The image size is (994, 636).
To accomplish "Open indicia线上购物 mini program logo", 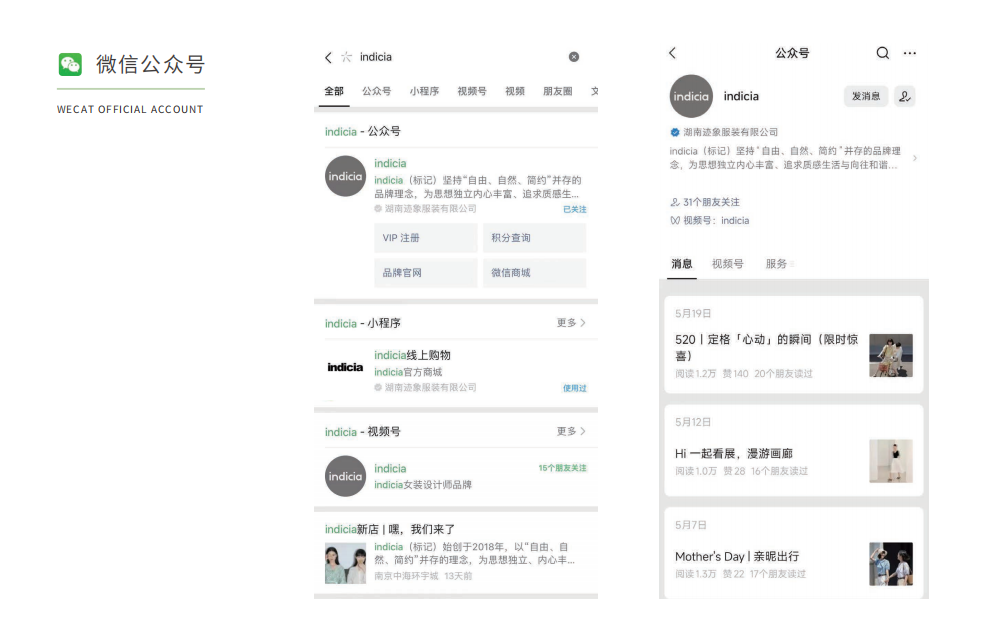I will [x=345, y=367].
